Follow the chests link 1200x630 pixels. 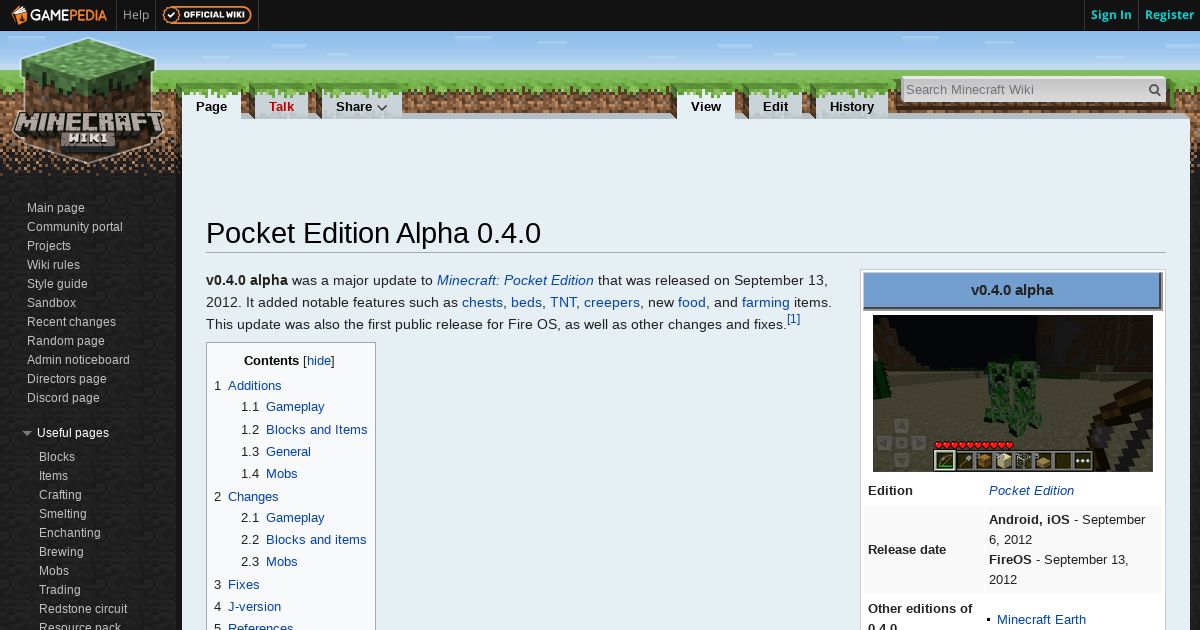(x=482, y=302)
